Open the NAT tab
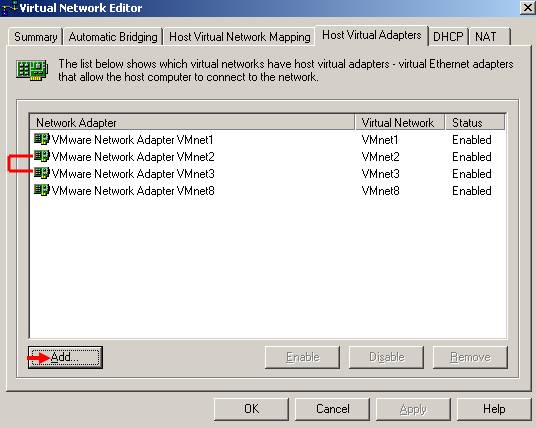 (x=490, y=37)
